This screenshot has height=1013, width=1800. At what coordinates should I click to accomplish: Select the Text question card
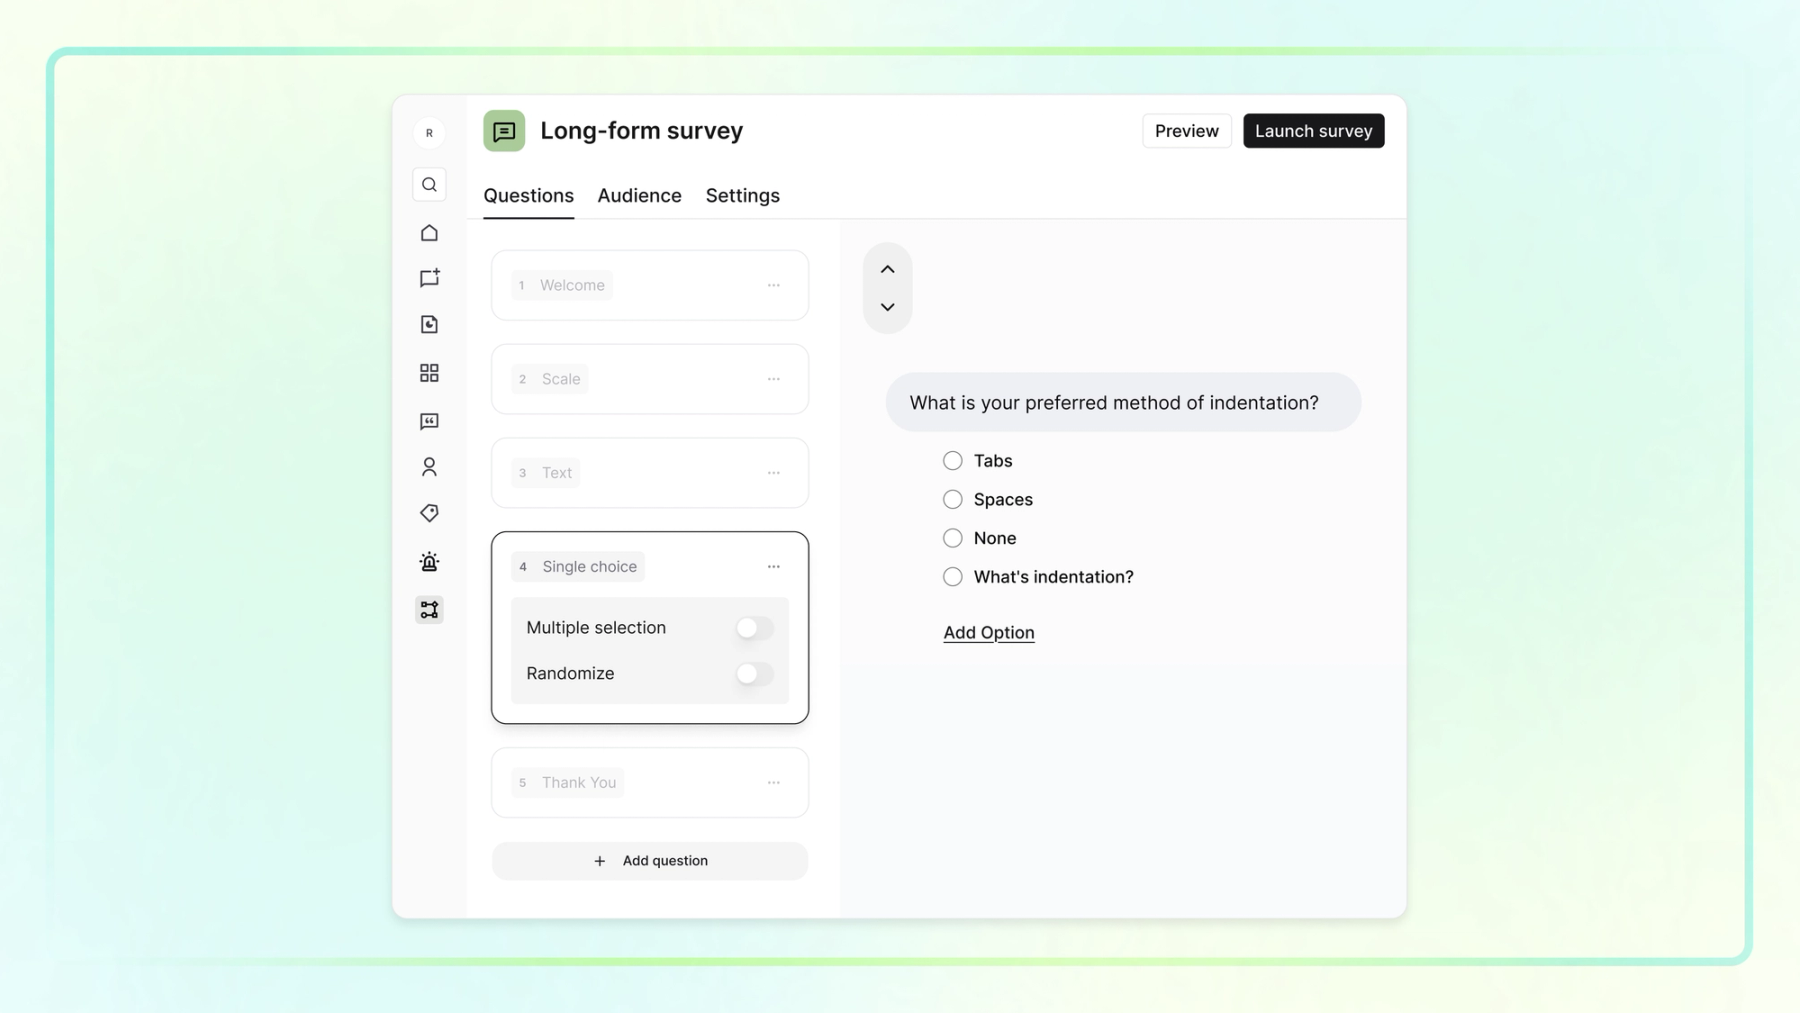pyautogui.click(x=650, y=473)
